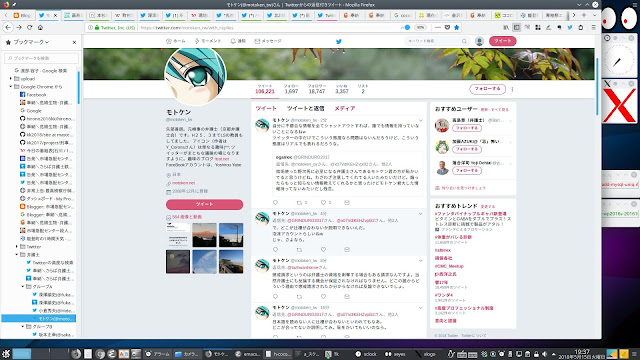640x360 pixels.
Task: Click the tweet count 106,221 stat
Action: pyautogui.click(x=265, y=89)
